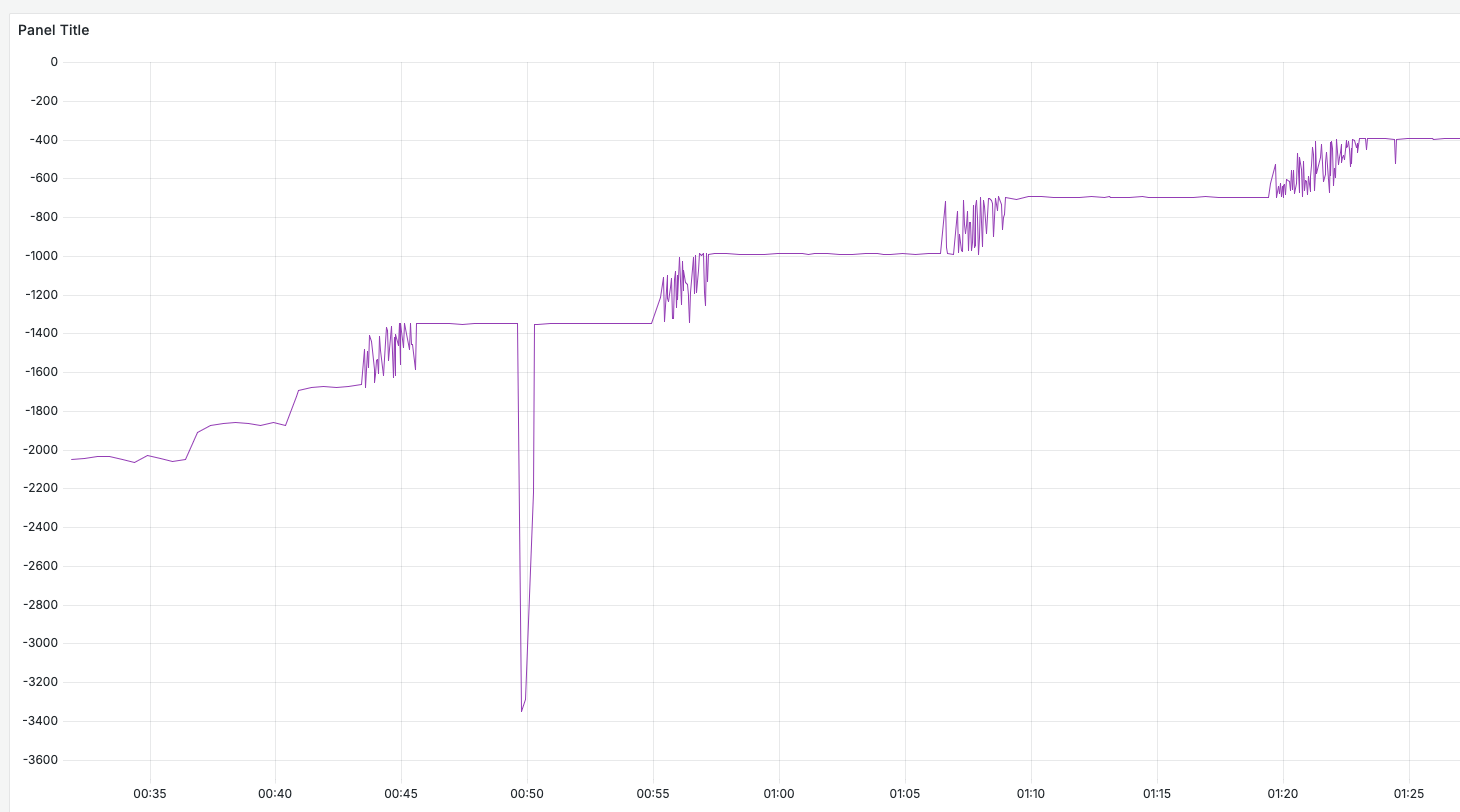Click the 00:35 time axis label
1460x812 pixels.
tap(149, 794)
